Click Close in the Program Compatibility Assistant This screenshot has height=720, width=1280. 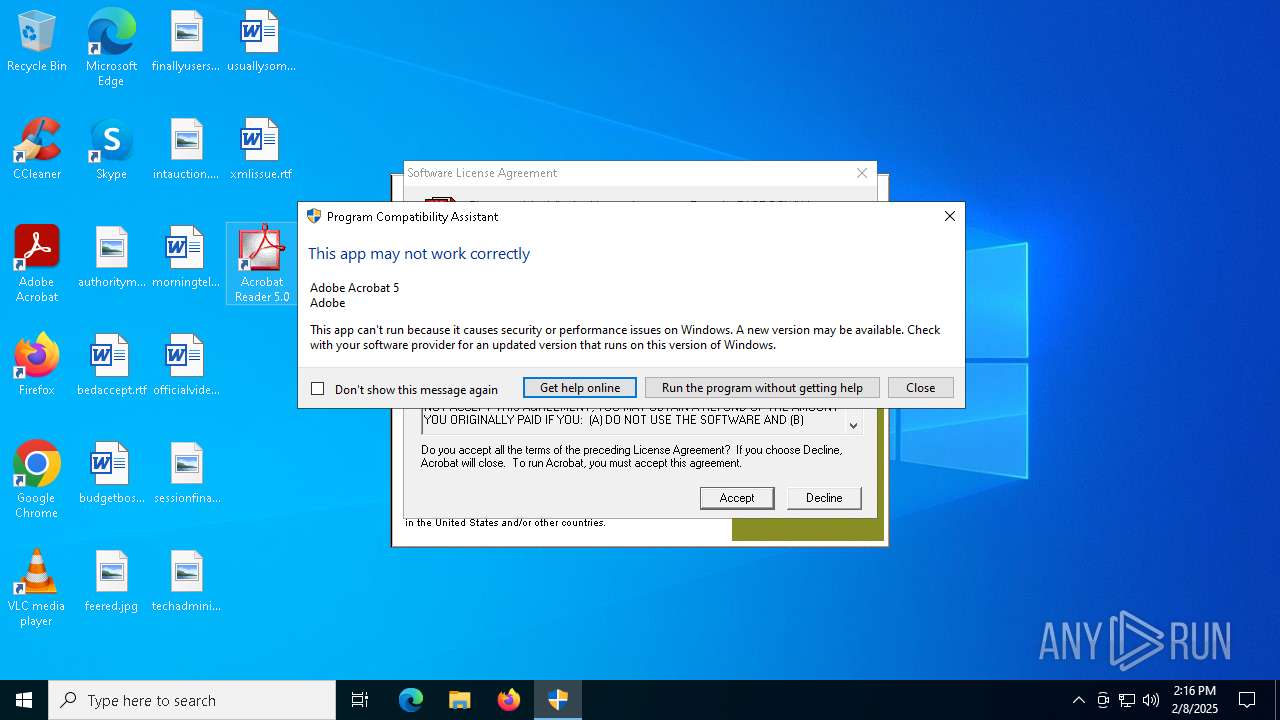(x=920, y=388)
